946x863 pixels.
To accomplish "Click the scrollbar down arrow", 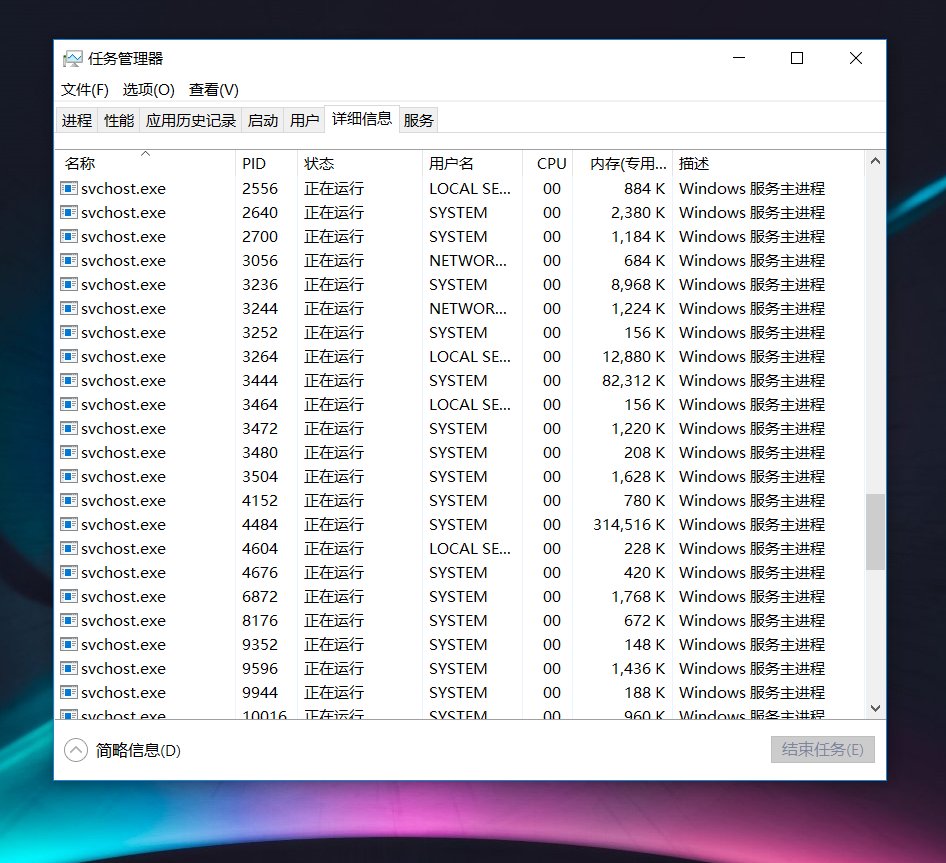I will click(x=875, y=708).
